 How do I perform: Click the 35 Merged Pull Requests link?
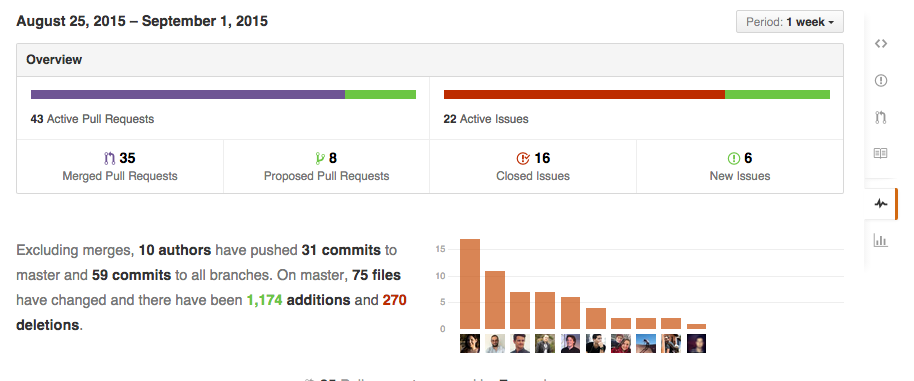pyautogui.click(x=120, y=167)
